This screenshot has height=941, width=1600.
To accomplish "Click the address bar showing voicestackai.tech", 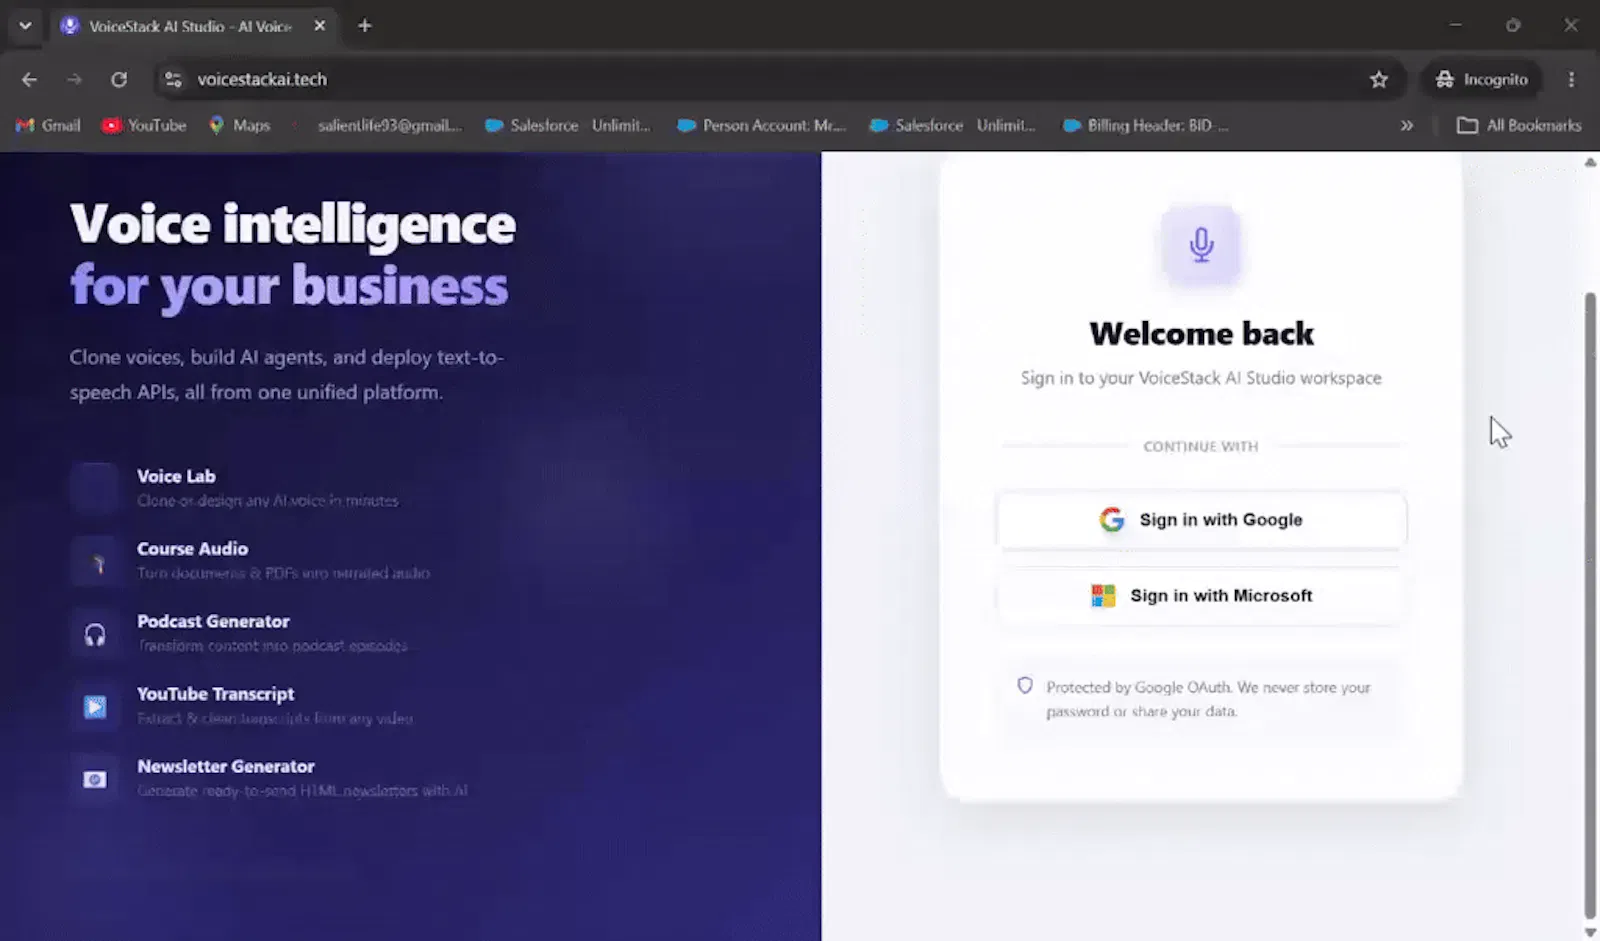I will [x=760, y=79].
